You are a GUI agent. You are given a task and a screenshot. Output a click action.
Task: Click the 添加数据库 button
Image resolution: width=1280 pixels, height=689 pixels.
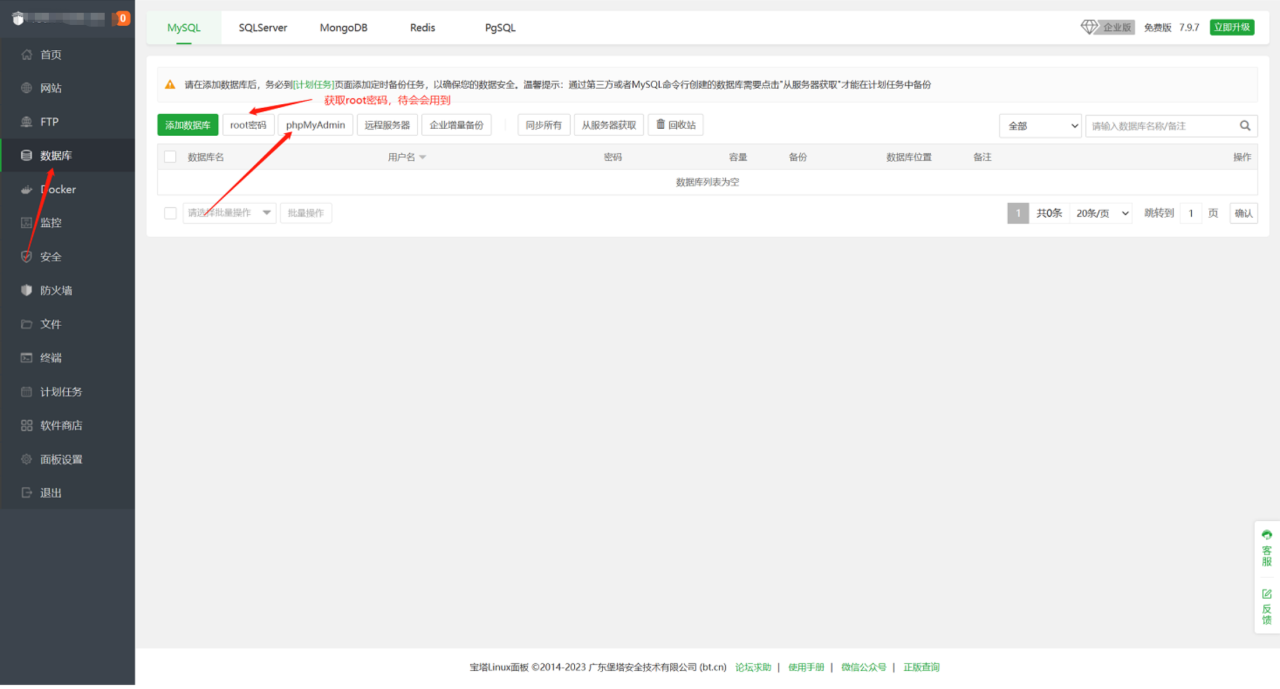(x=188, y=125)
